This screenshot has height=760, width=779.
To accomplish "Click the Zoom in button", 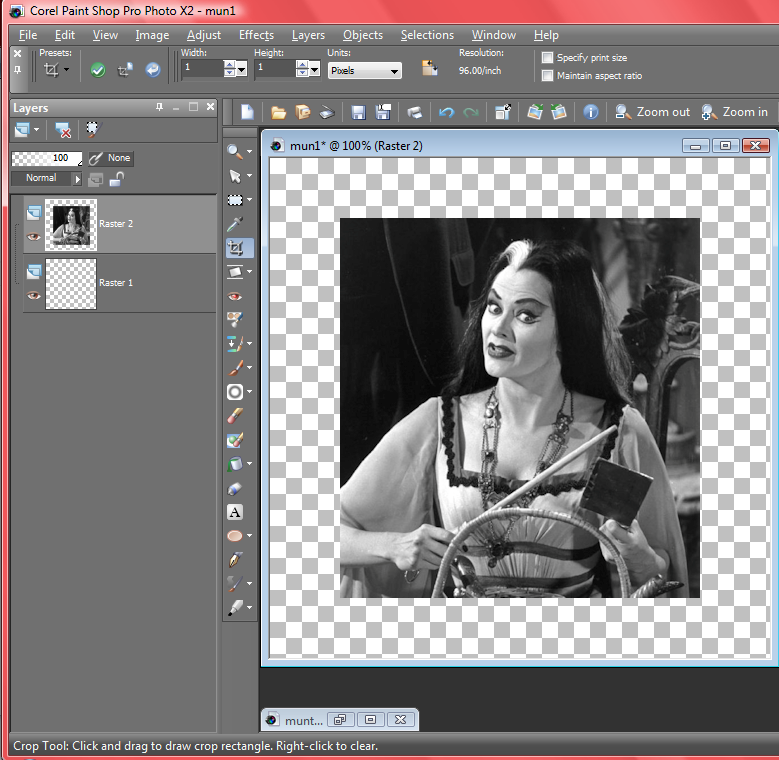I will coord(735,112).
